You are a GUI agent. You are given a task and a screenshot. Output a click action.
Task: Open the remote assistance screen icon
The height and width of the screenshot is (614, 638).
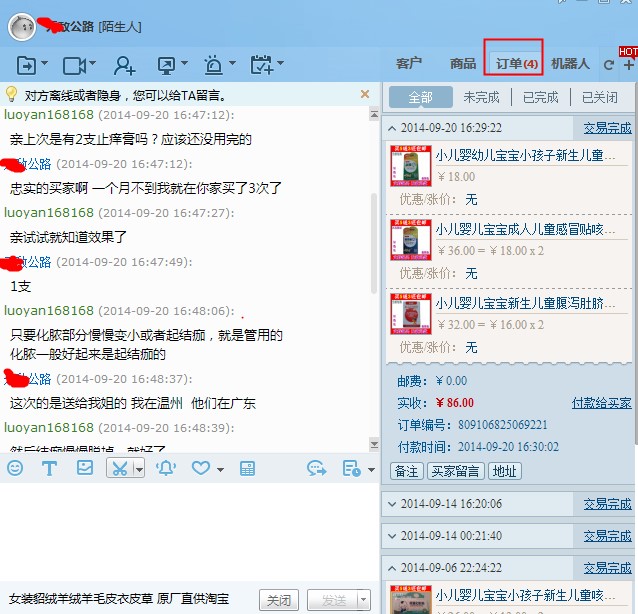166,65
